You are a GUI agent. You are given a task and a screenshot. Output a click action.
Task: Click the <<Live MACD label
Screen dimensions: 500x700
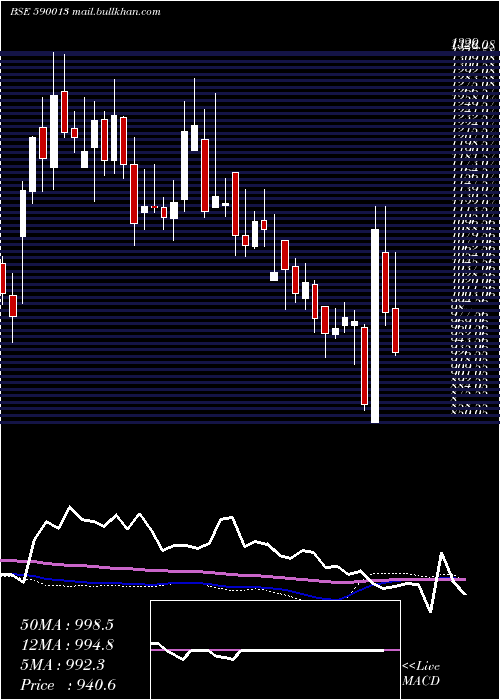(x=421, y=674)
